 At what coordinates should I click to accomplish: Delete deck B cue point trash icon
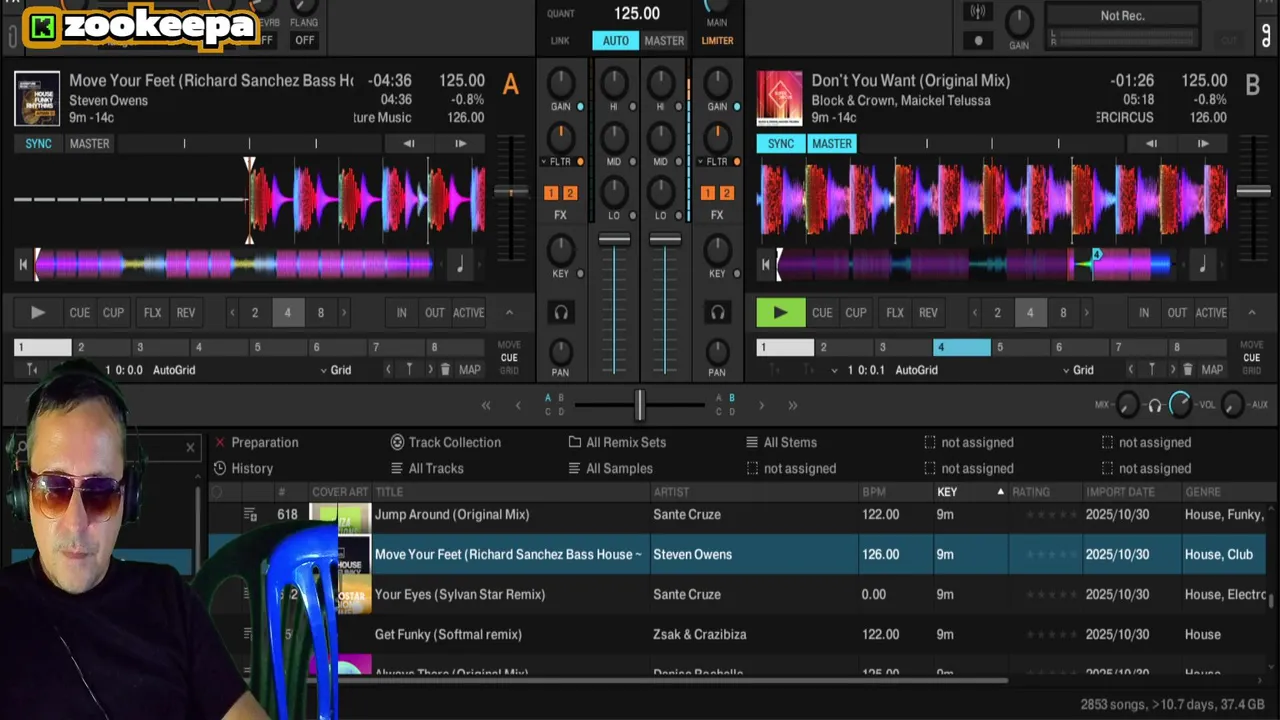[1187, 370]
